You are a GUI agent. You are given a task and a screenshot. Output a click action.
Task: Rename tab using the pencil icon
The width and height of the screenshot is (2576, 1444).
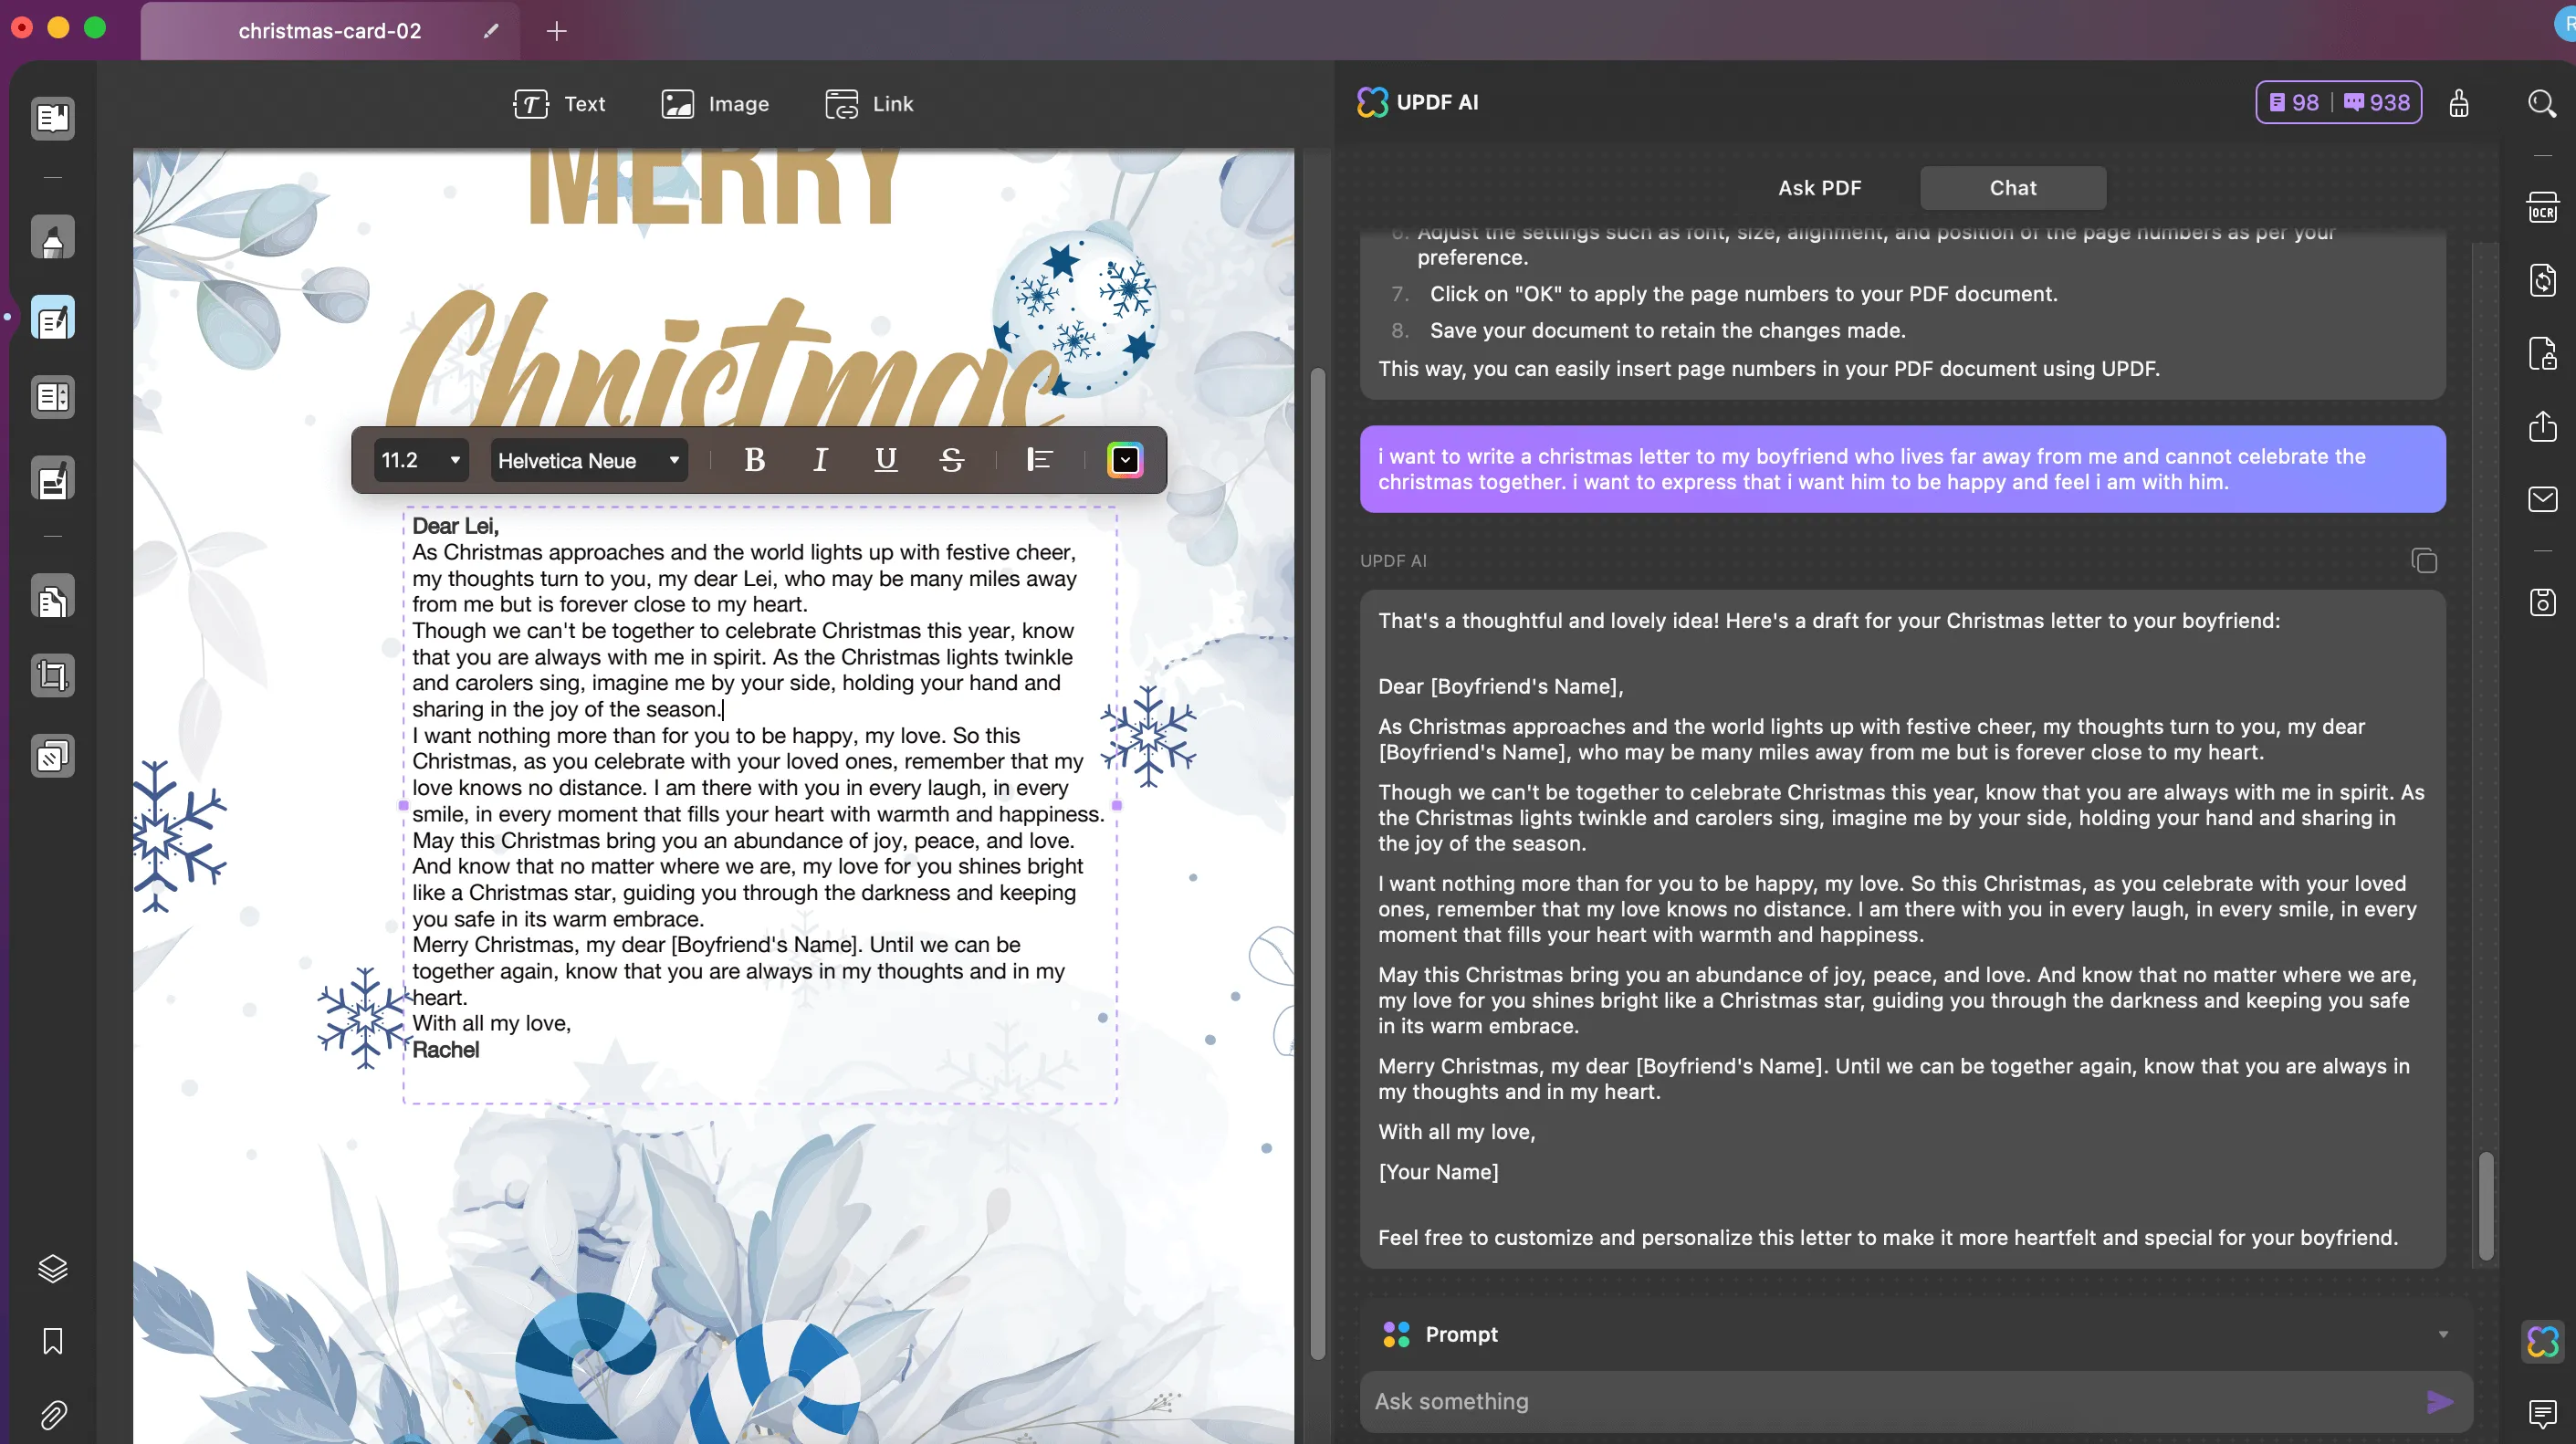pos(490,31)
